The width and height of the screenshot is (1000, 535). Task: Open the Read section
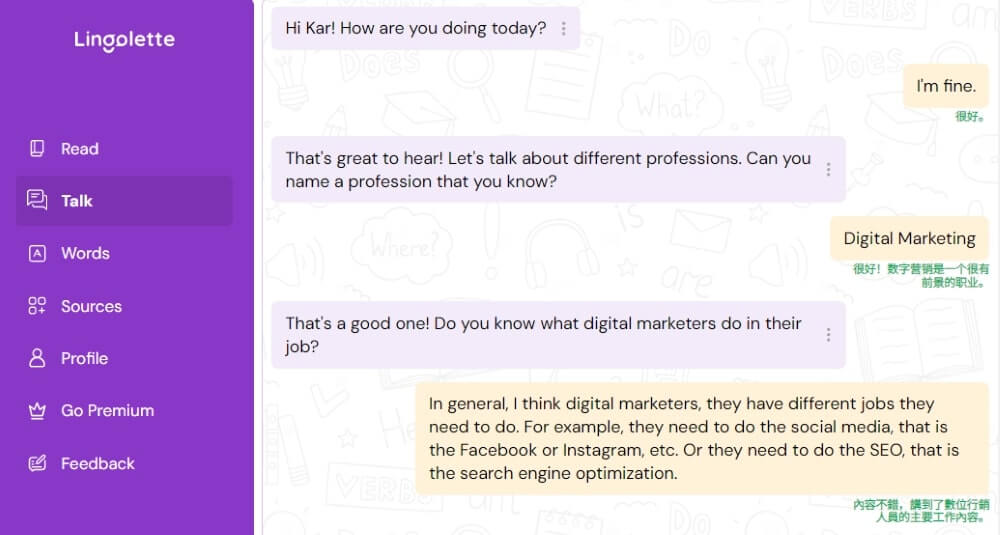80,149
